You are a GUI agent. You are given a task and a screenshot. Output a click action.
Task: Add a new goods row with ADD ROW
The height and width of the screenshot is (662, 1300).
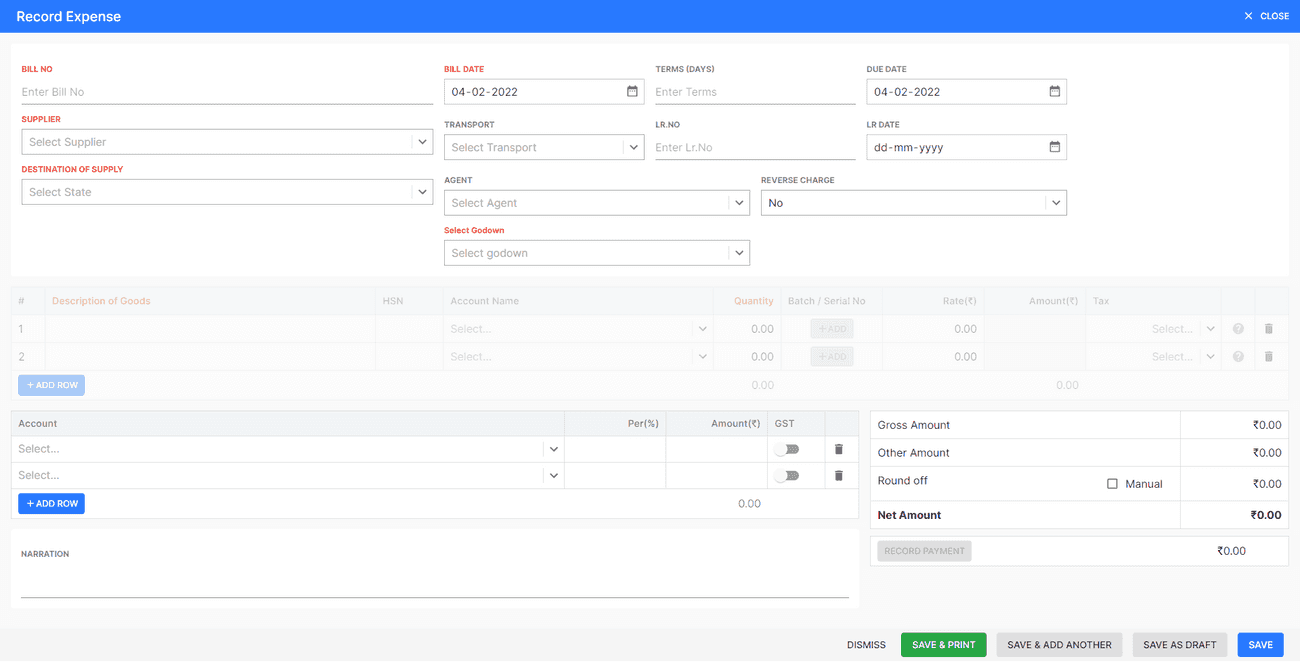(x=51, y=384)
